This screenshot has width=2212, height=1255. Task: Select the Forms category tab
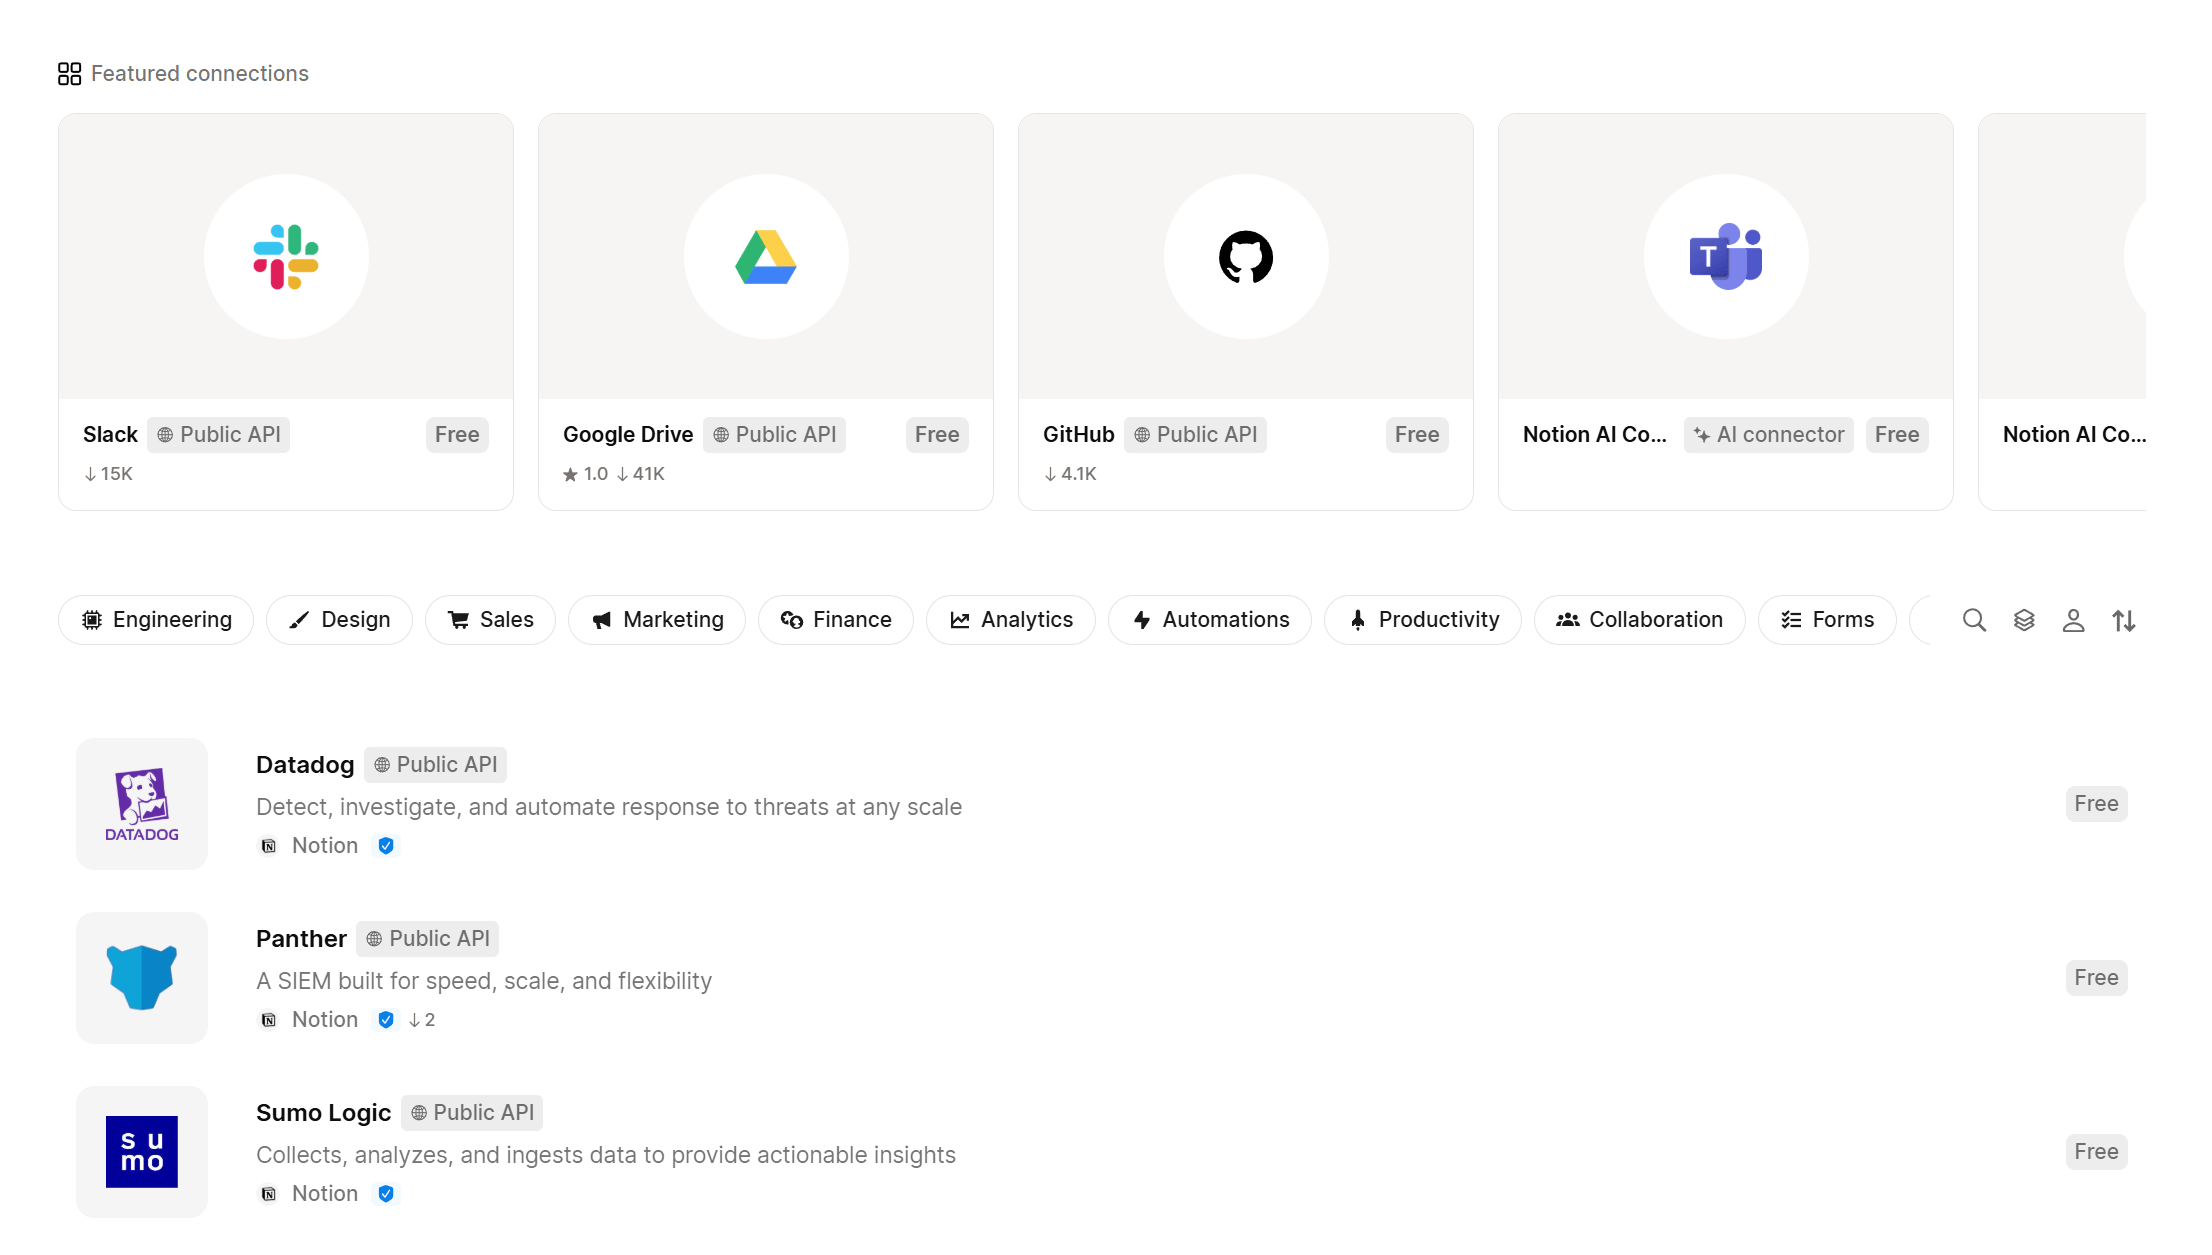click(1827, 620)
